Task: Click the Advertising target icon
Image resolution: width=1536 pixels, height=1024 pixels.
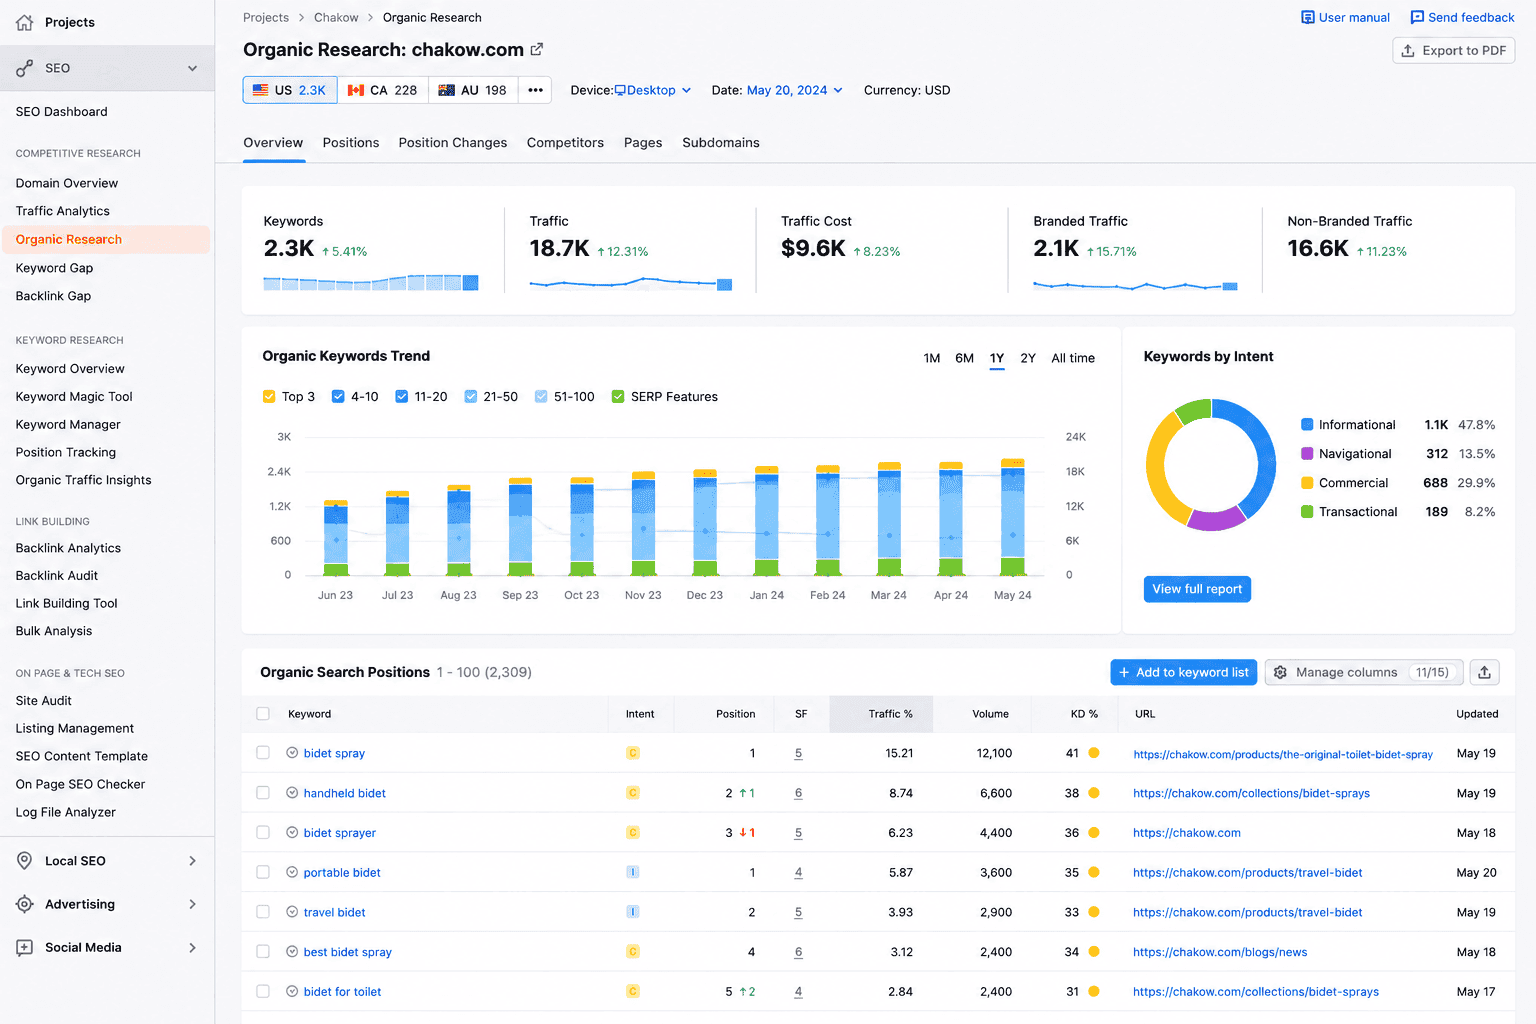Action: tap(24, 904)
